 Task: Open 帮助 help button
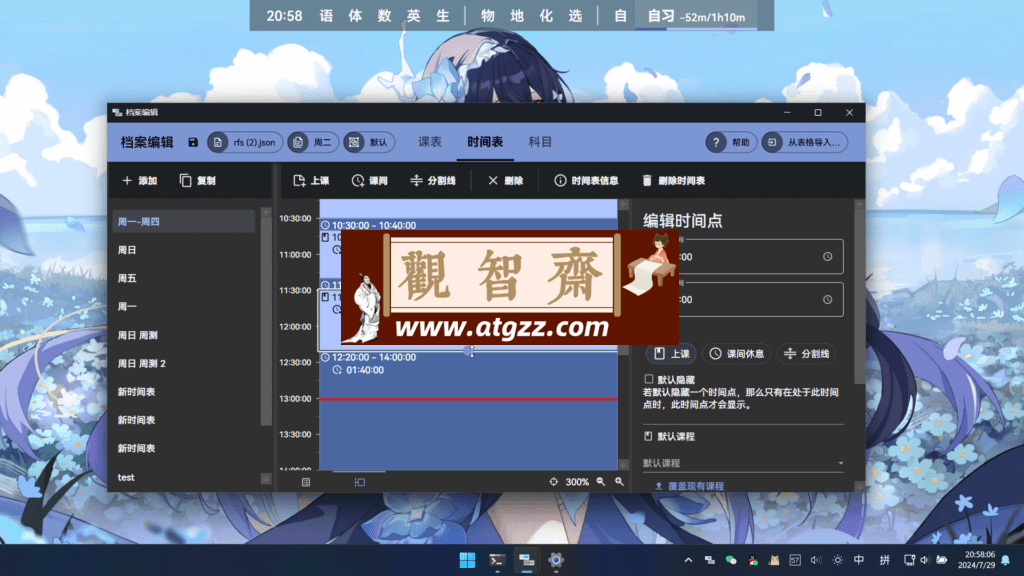pyautogui.click(x=731, y=142)
